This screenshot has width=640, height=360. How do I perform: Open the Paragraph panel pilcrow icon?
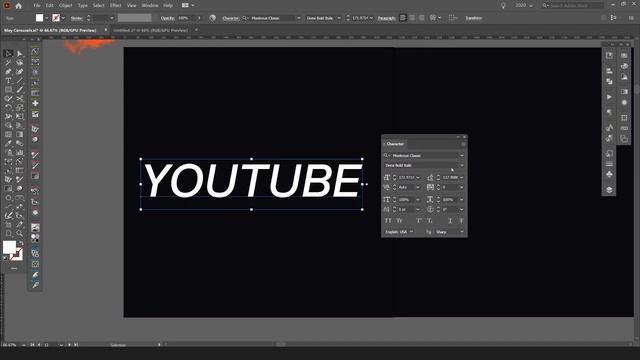(609, 112)
